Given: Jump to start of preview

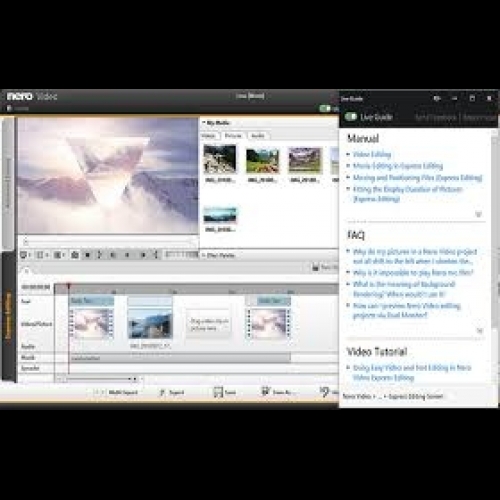Looking at the screenshot, I should click(99, 255).
